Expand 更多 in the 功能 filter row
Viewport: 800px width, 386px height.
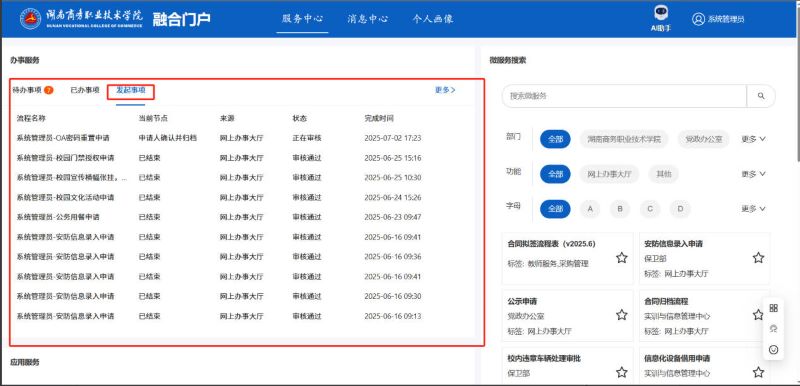pyautogui.click(x=753, y=174)
